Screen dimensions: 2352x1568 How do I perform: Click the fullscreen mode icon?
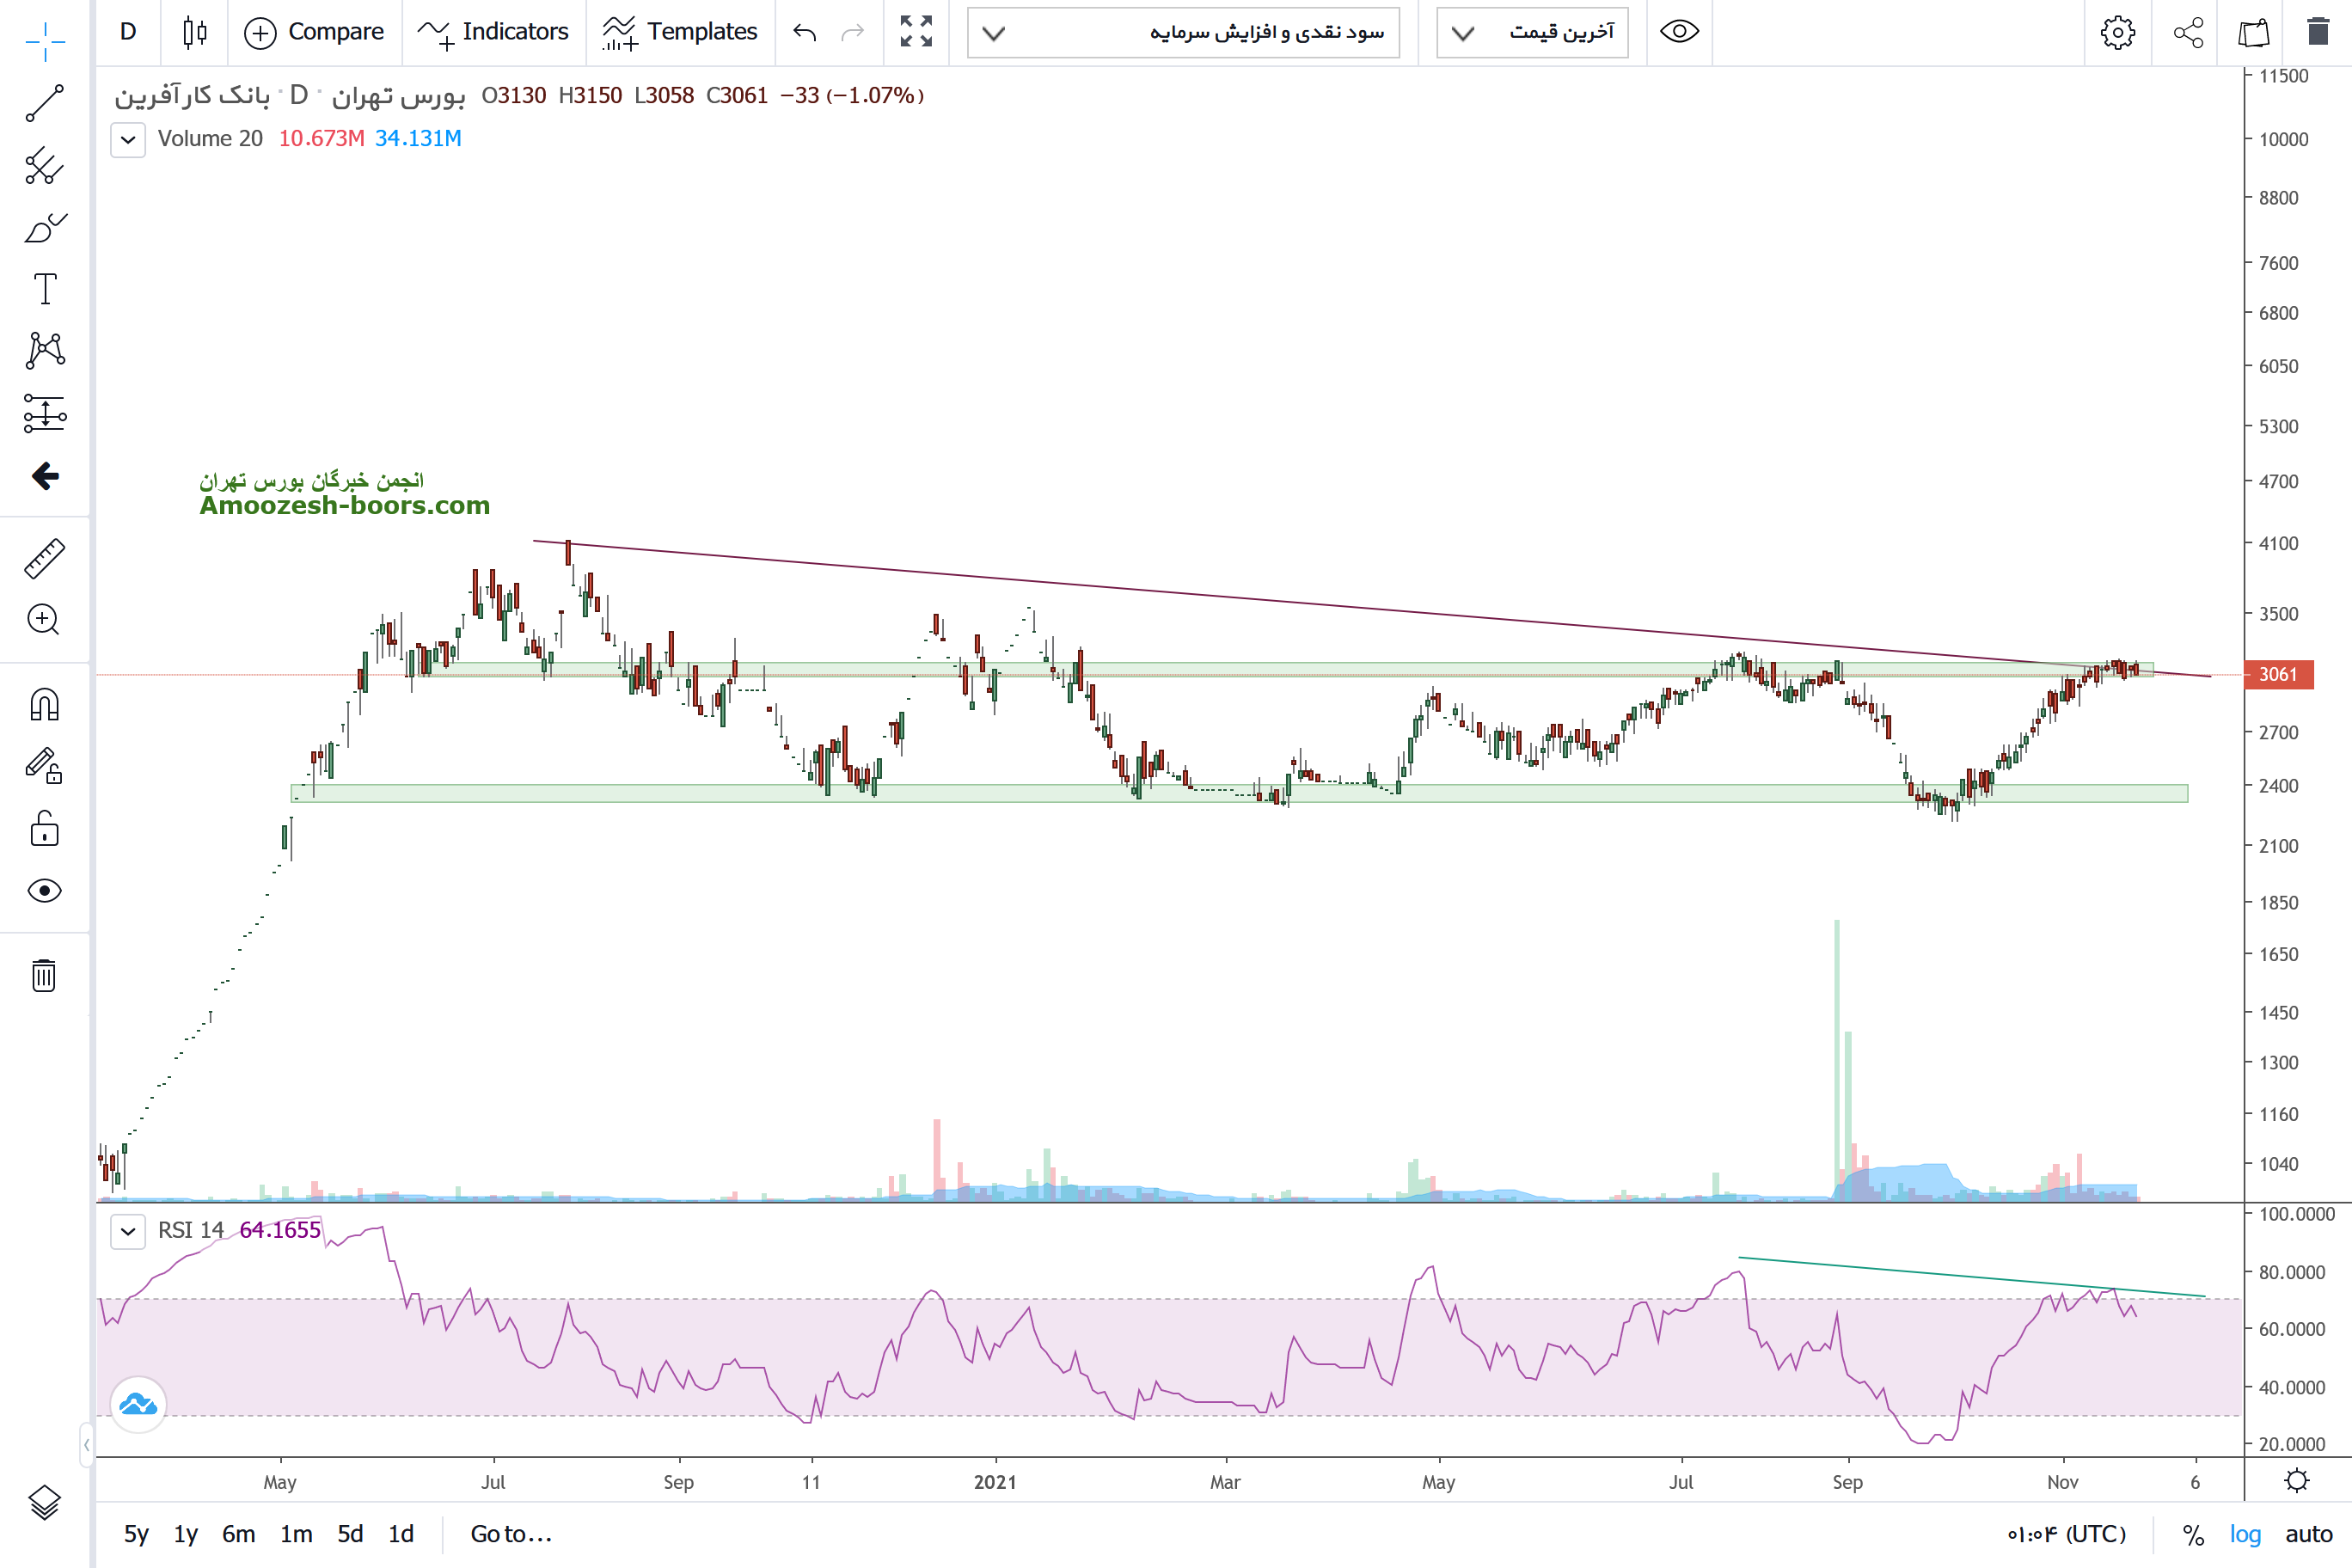(915, 32)
